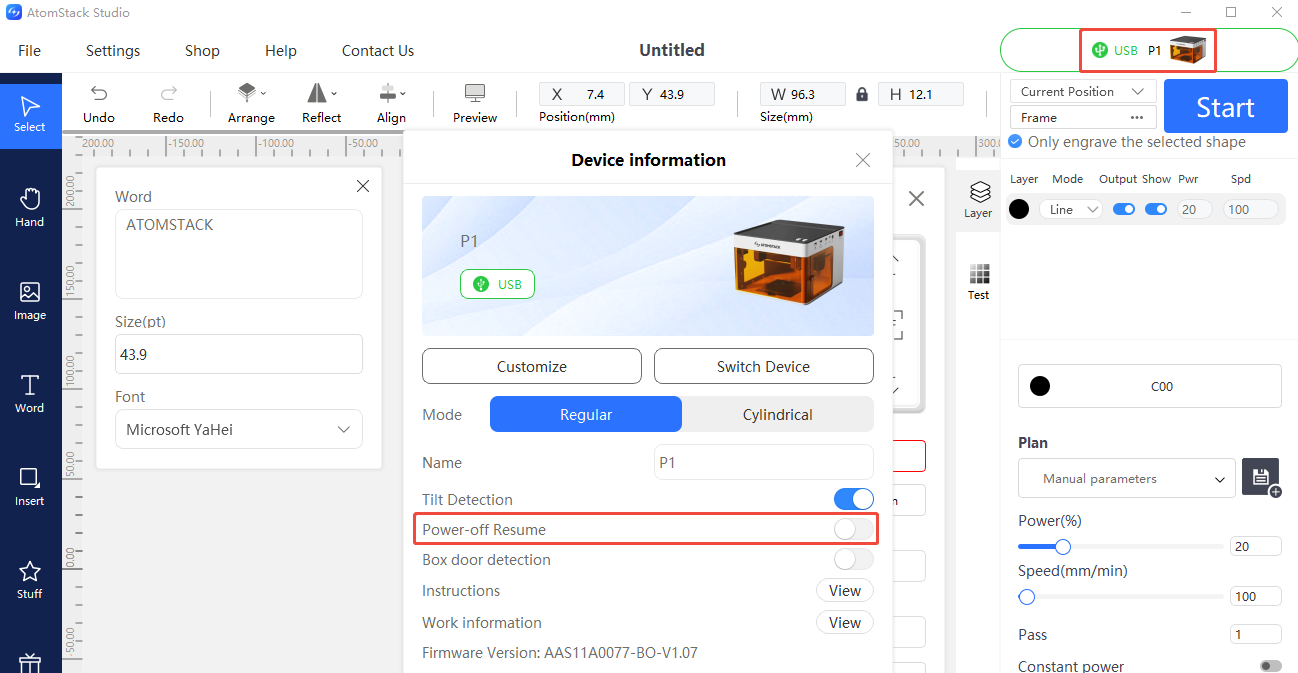This screenshot has width=1298, height=673.
Task: Close the Device information dialog
Action: click(863, 160)
